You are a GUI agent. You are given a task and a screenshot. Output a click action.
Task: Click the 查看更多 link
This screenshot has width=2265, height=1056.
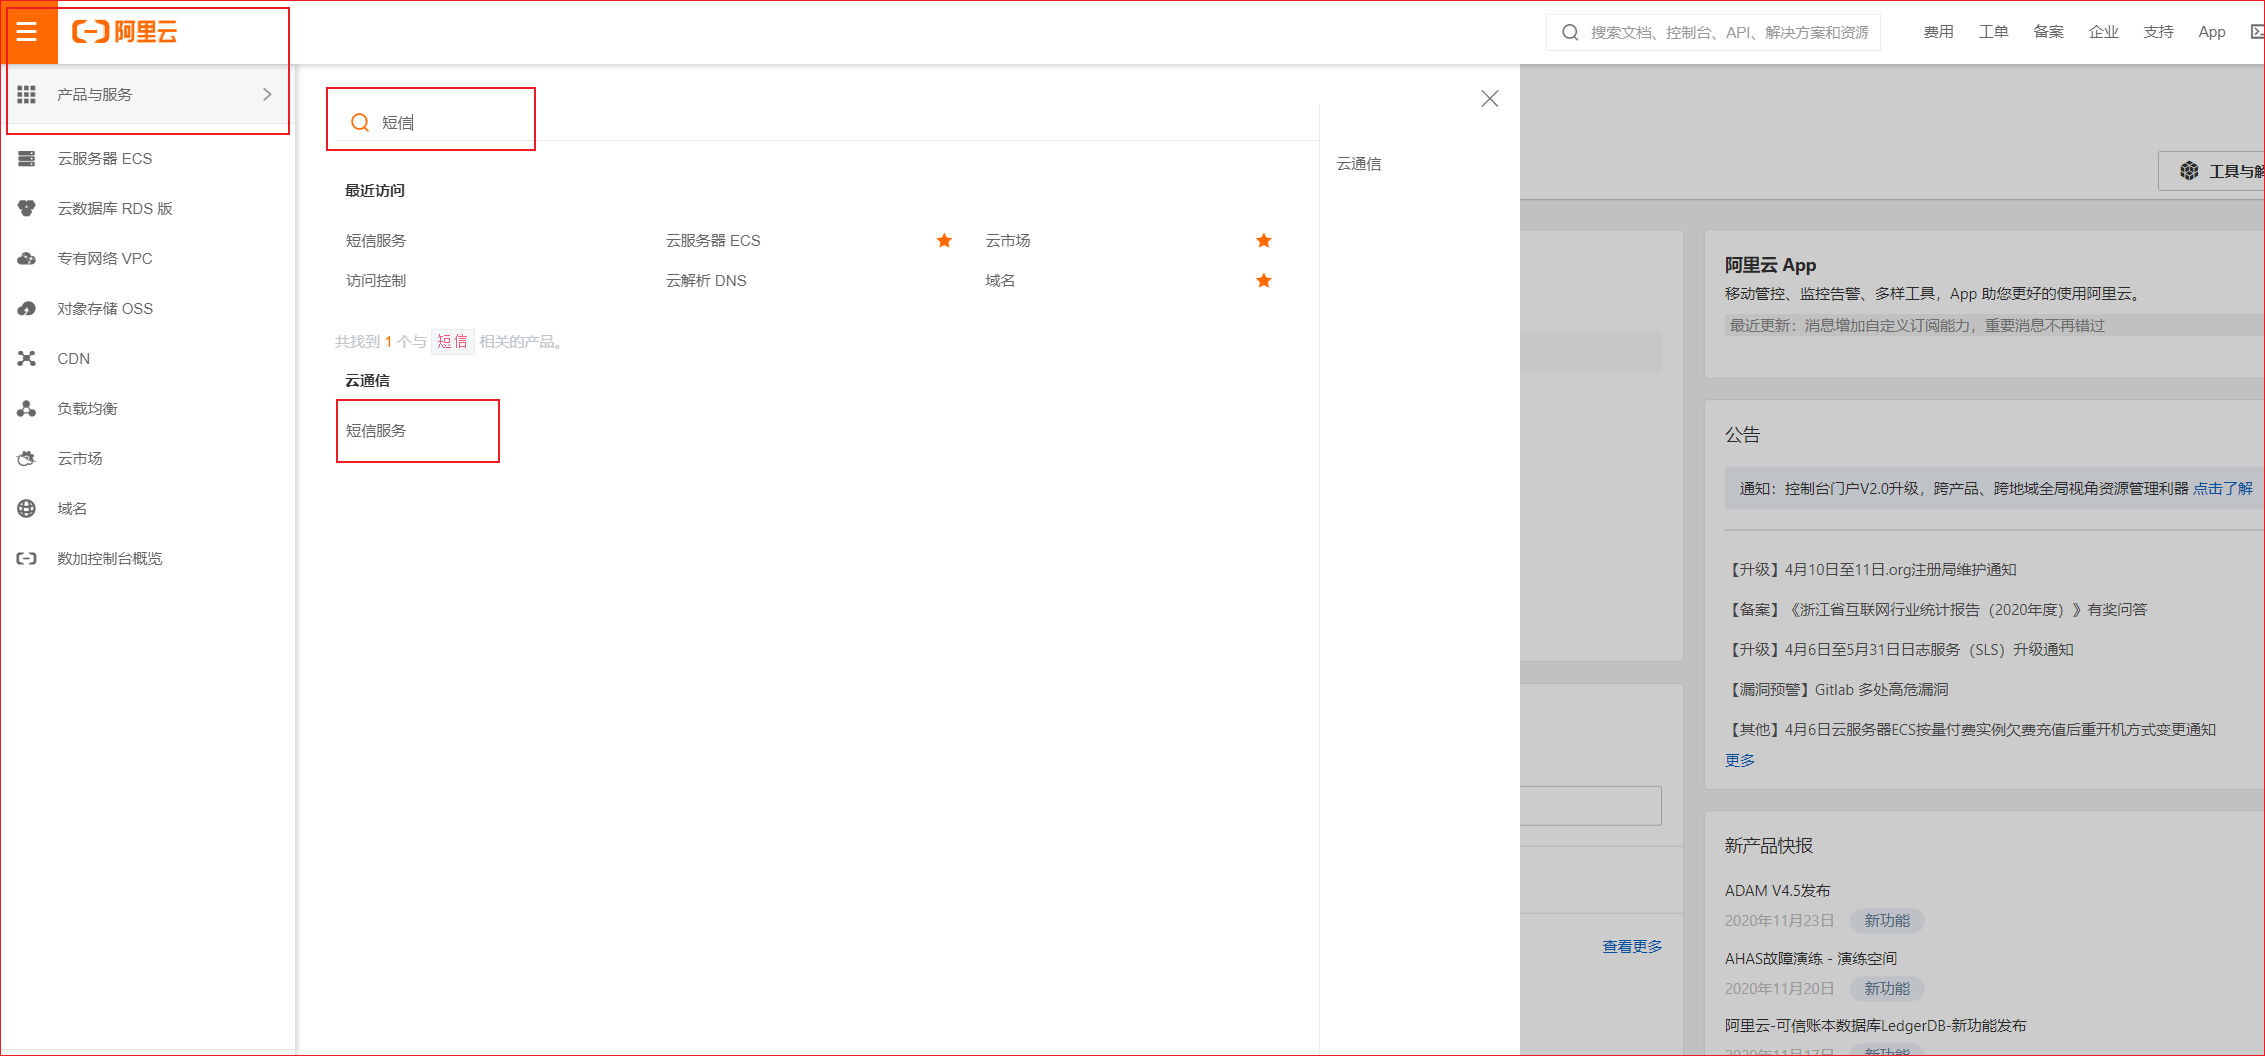[1632, 946]
